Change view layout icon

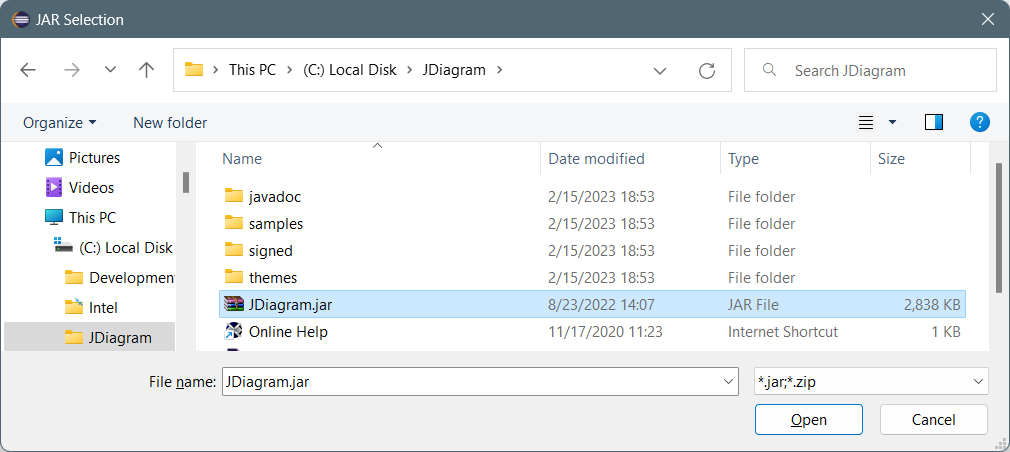(866, 122)
